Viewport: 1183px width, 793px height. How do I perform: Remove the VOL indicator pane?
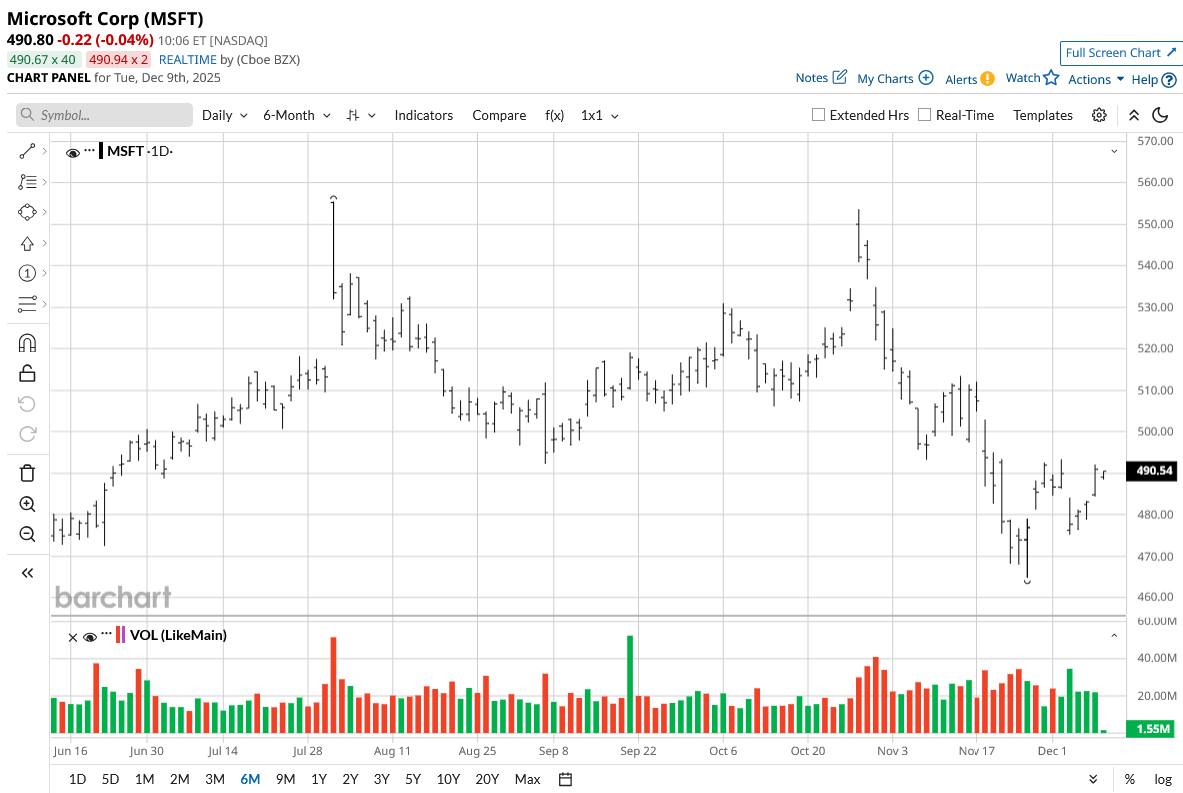(x=72, y=638)
